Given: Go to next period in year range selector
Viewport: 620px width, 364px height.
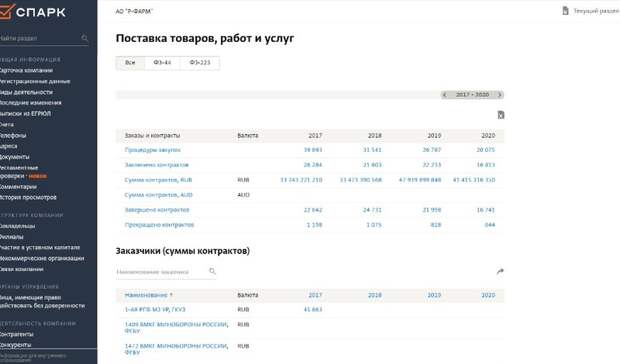Looking at the screenshot, I should 499,95.
